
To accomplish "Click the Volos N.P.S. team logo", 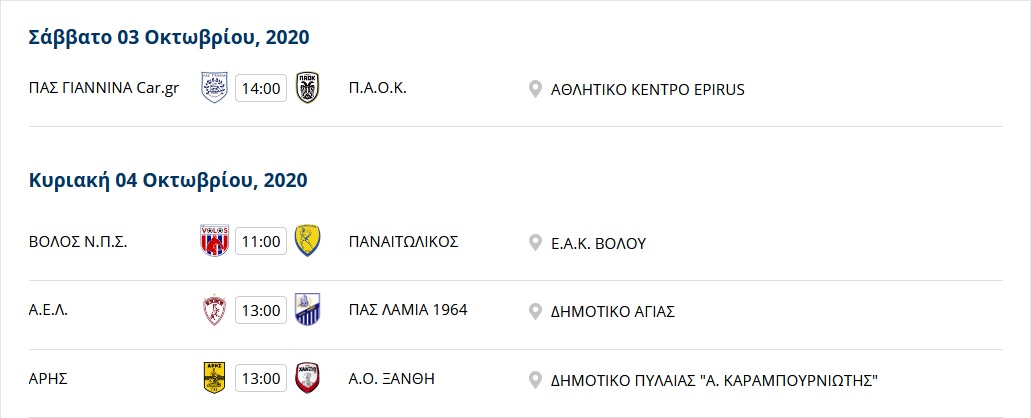I will pyautogui.click(x=214, y=241).
